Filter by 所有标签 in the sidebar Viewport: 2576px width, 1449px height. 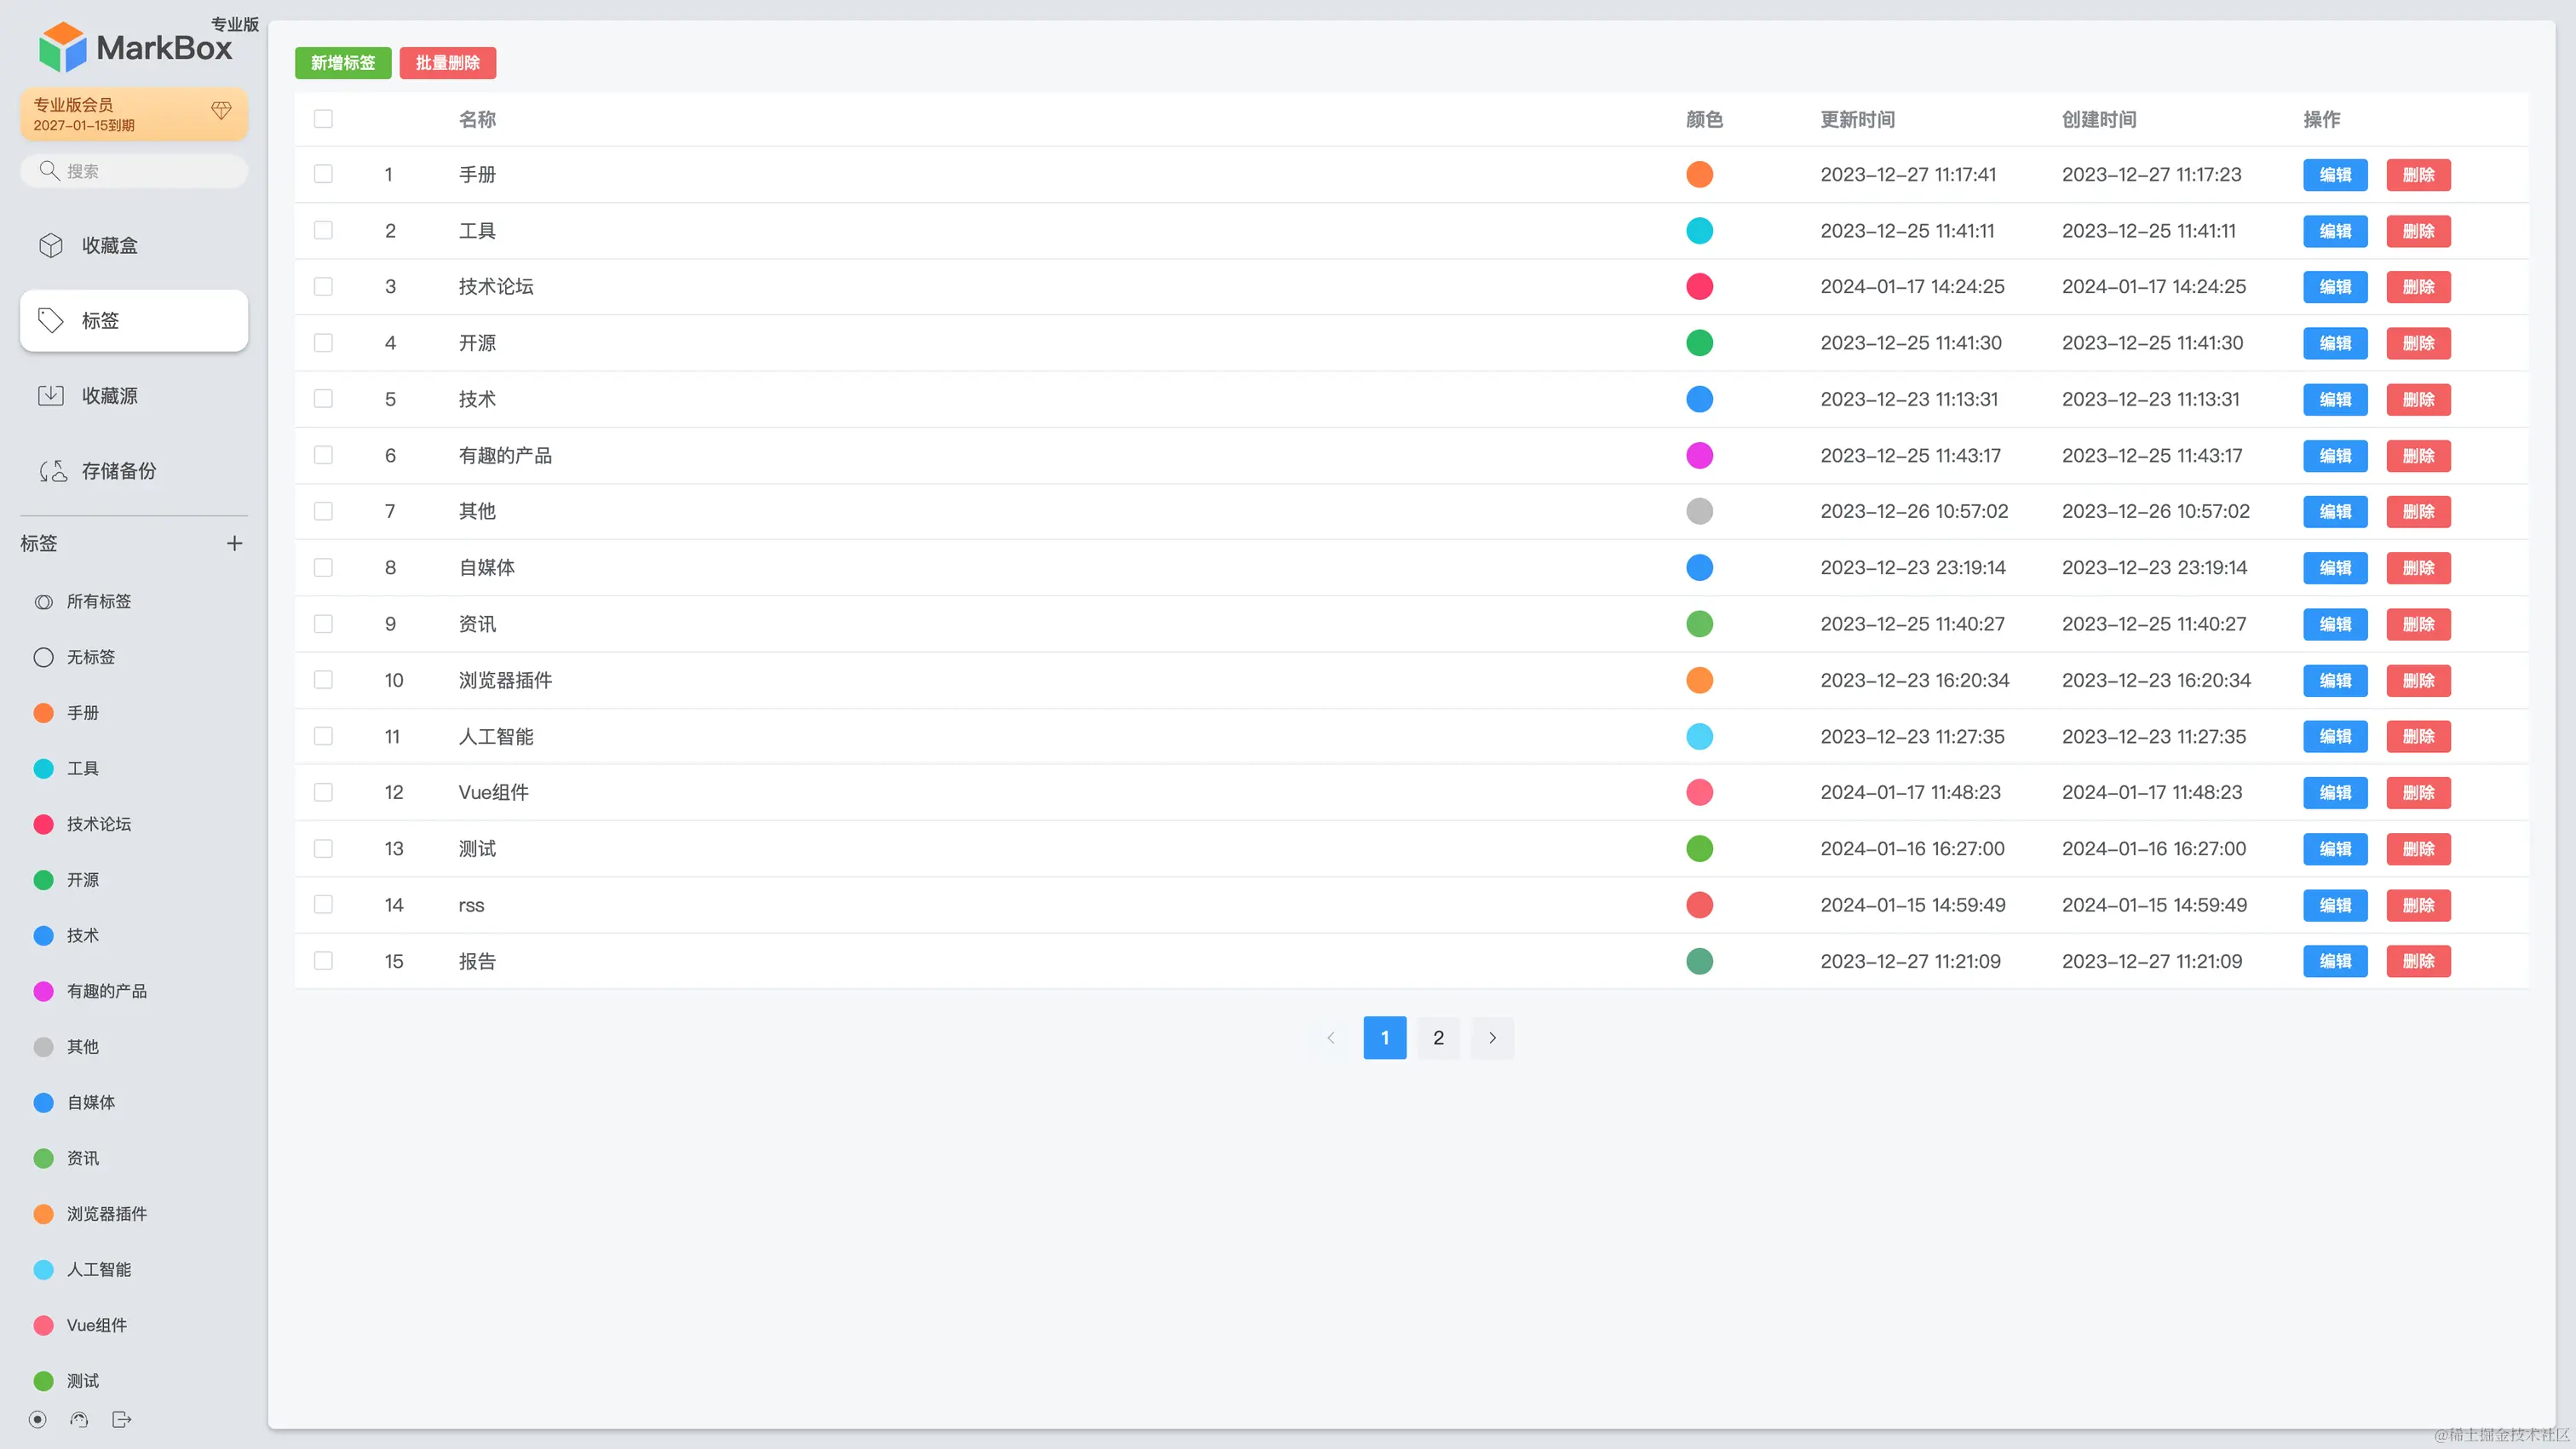(x=98, y=601)
